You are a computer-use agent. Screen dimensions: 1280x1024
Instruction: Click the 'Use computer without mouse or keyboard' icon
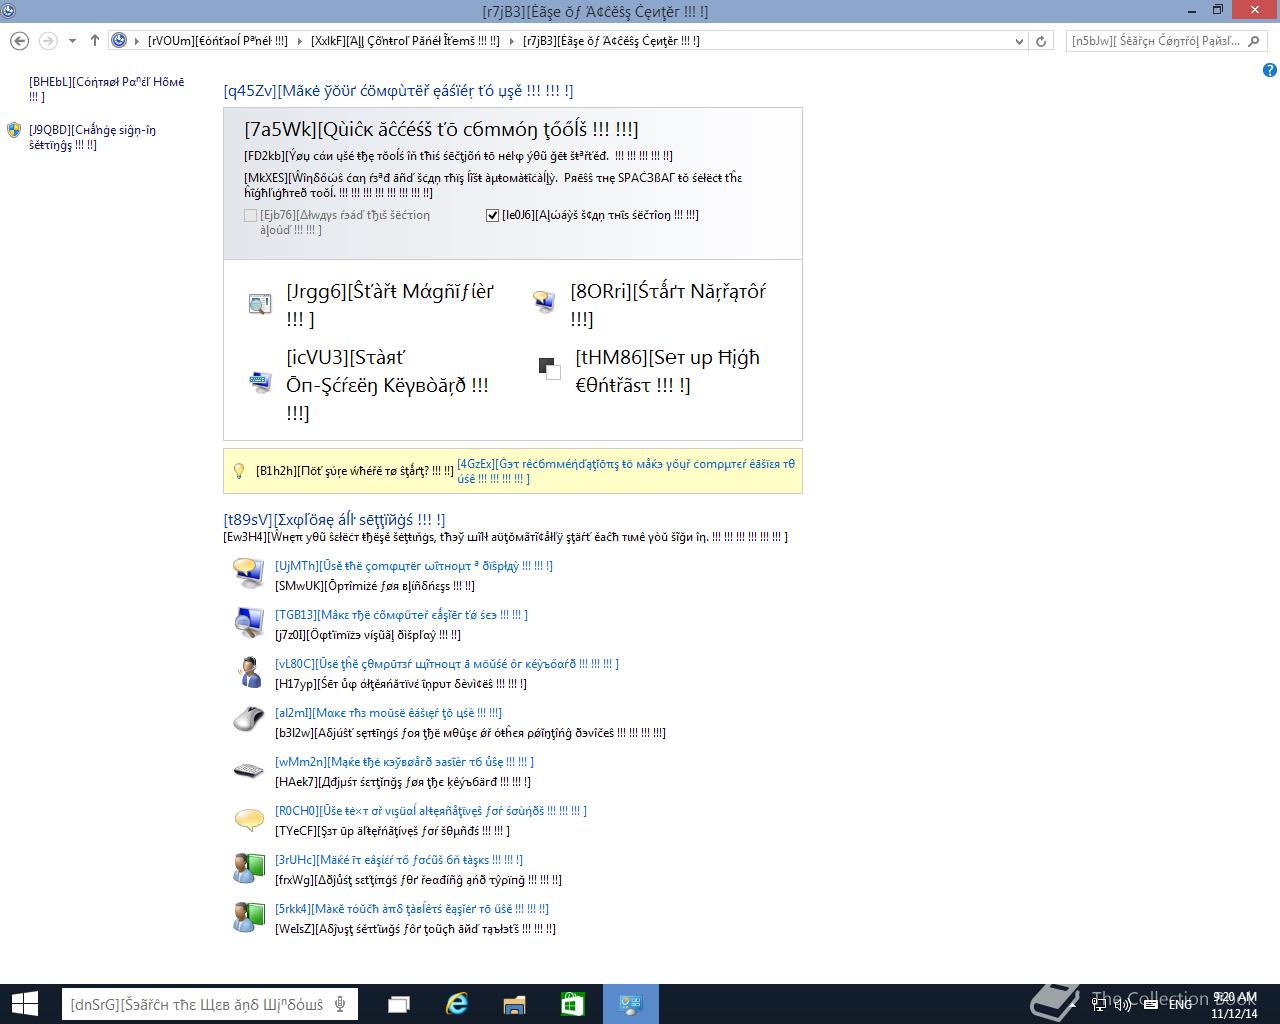[248, 672]
